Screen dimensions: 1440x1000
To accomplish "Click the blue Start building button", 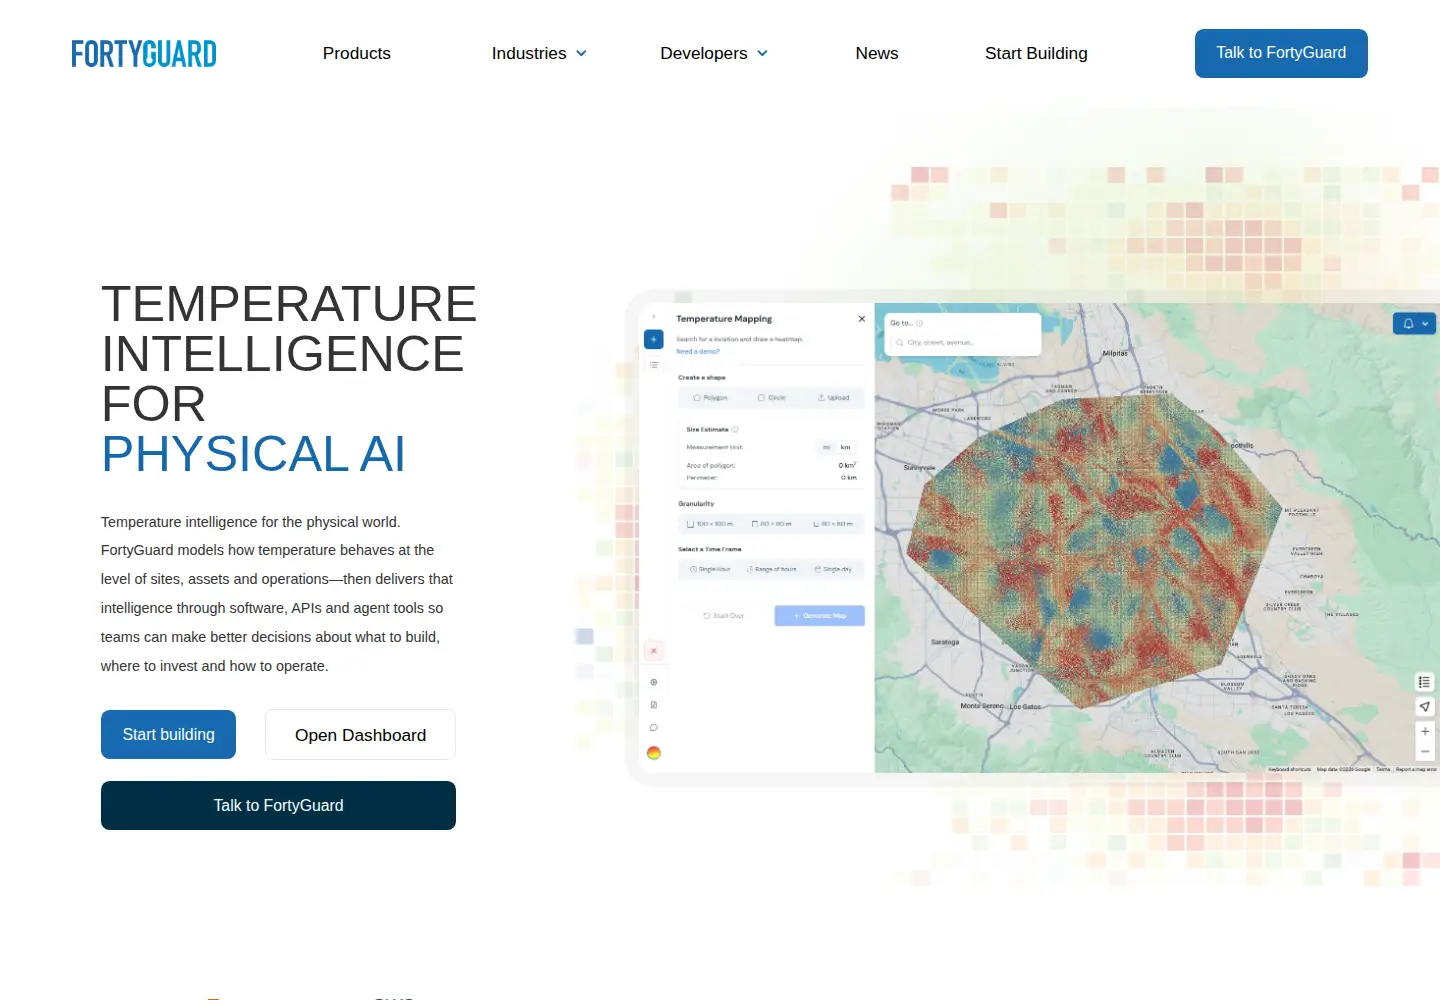I will coord(168,735).
